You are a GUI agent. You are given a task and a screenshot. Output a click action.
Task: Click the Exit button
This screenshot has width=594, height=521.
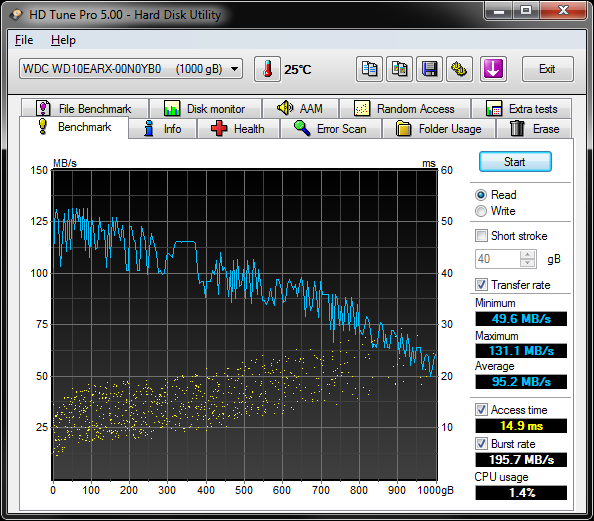(547, 69)
